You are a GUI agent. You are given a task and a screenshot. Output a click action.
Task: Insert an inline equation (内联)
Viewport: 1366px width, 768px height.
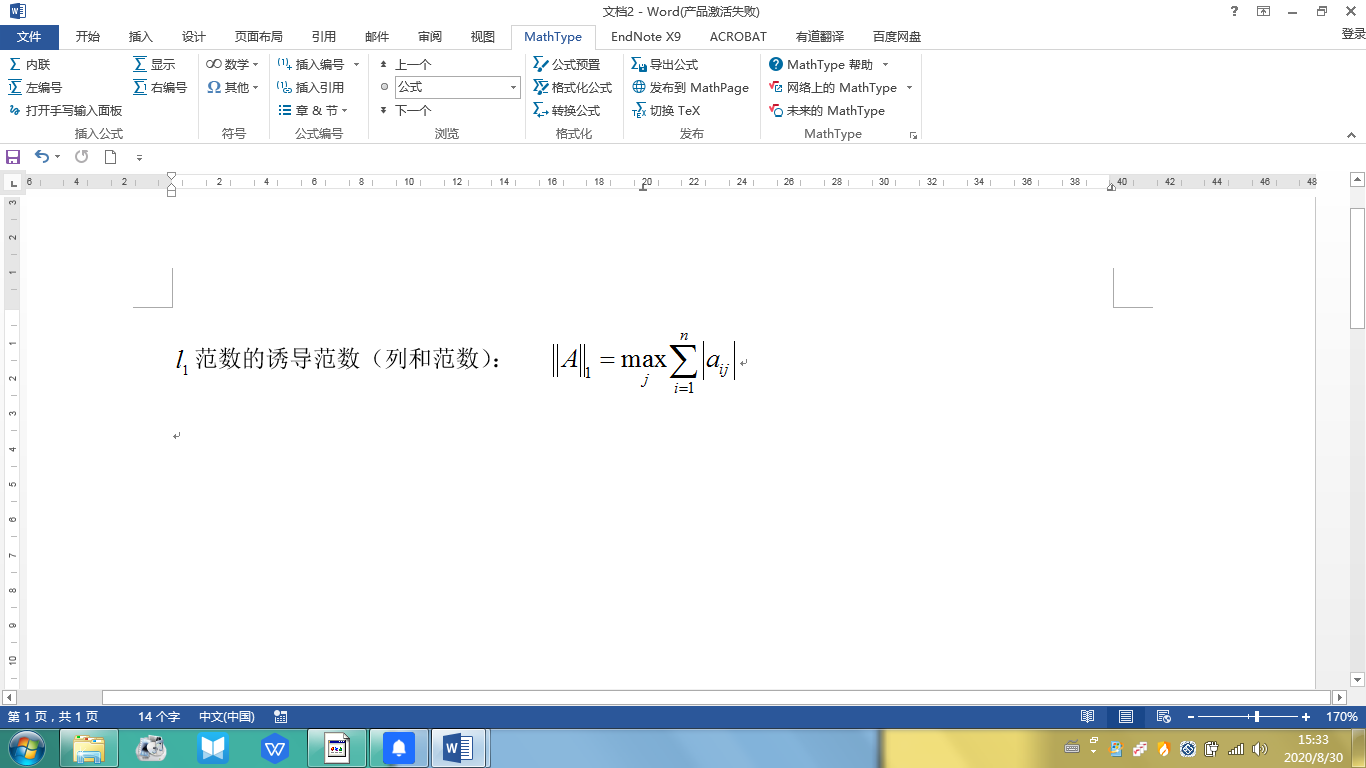click(29, 64)
